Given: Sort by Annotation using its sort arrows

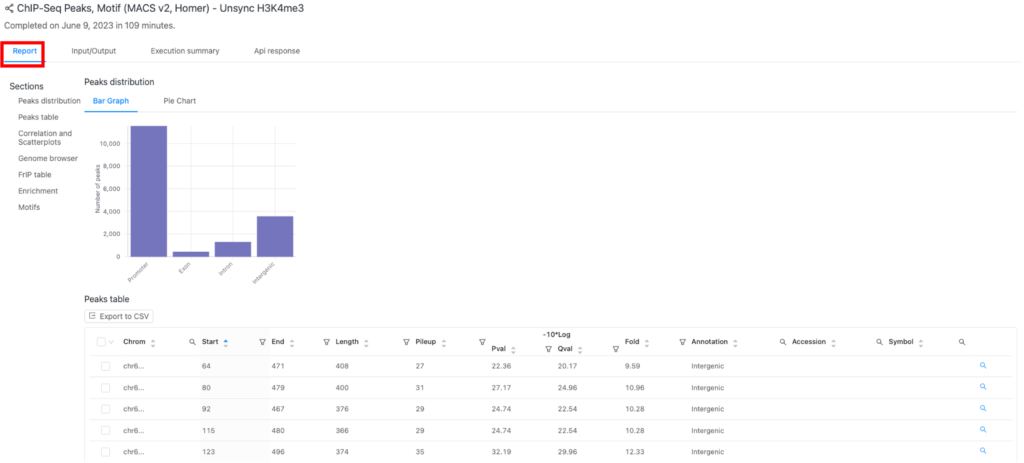Looking at the screenshot, I should click(x=735, y=342).
